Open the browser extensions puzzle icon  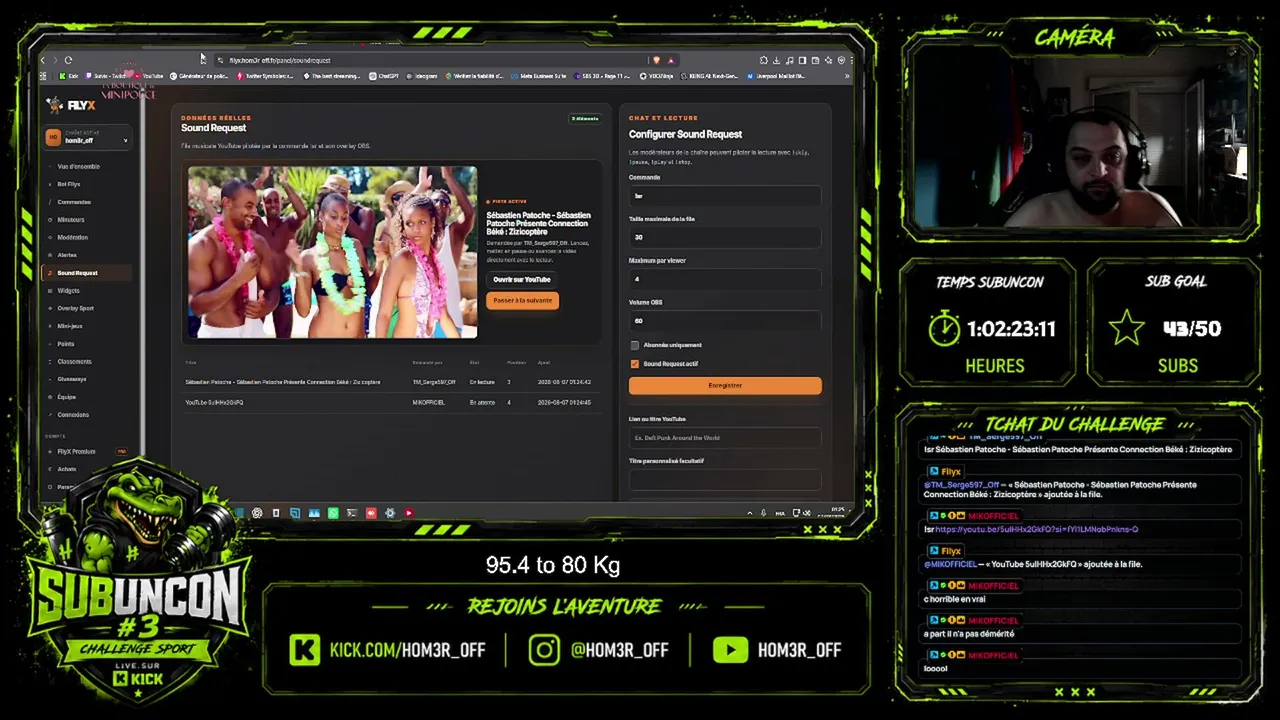click(764, 60)
